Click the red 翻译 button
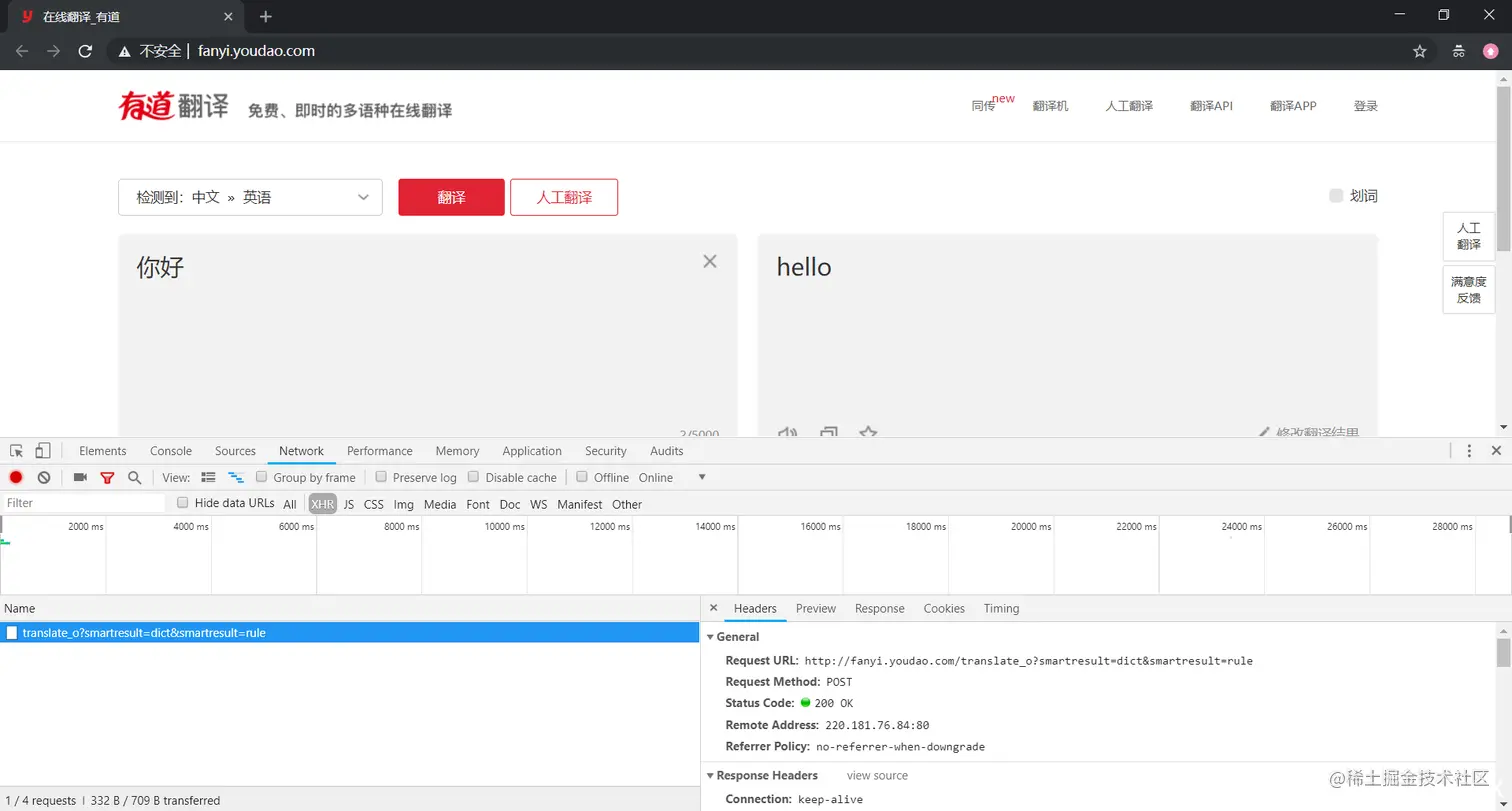The image size is (1512, 811). pos(451,197)
